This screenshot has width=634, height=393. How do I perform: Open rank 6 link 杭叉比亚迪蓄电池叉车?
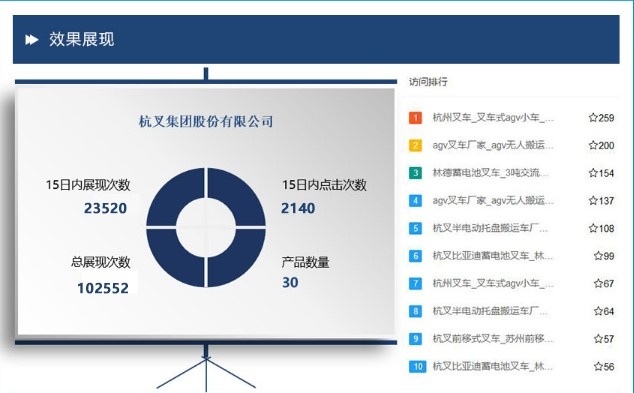[493, 256]
